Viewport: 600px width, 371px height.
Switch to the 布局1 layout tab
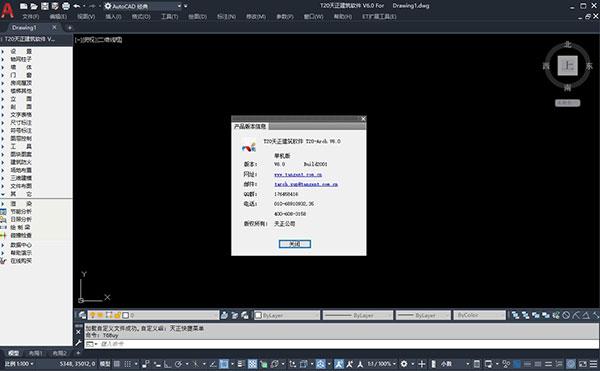click(36, 353)
